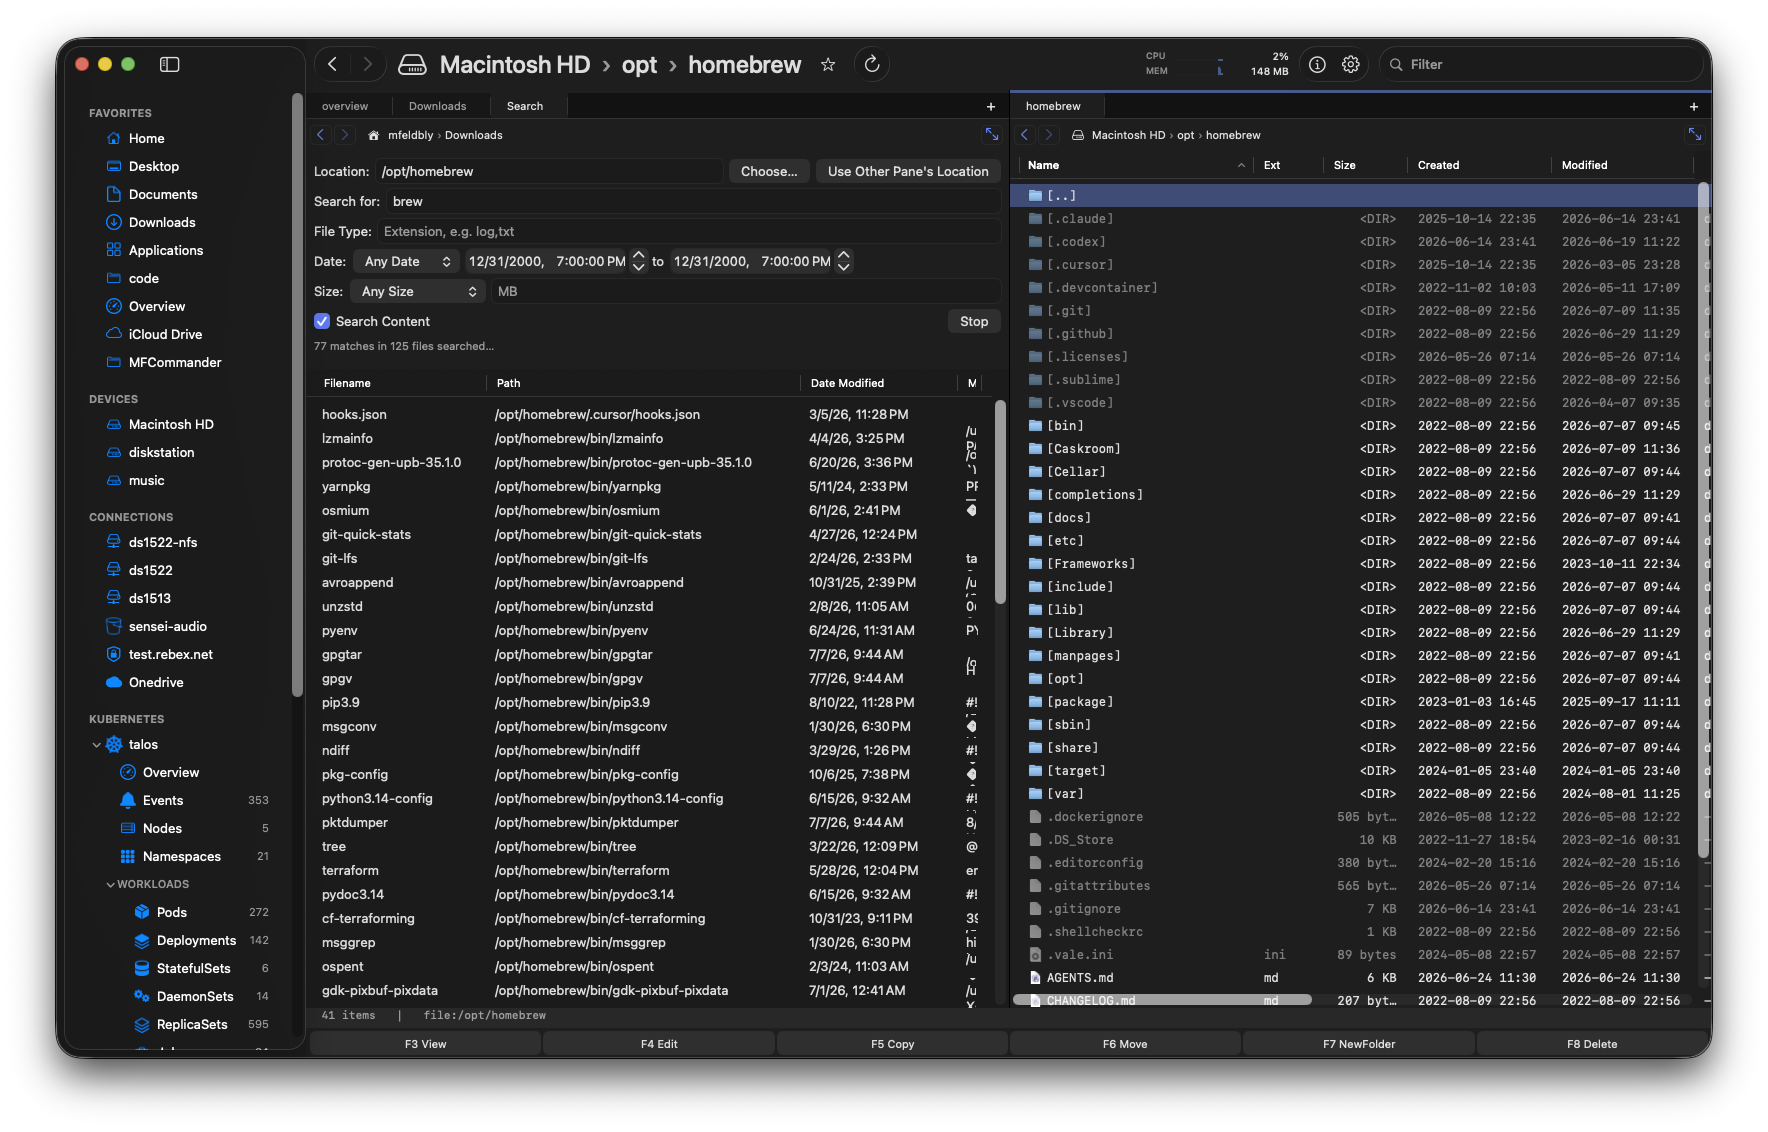Screen dimensions: 1768x1132
Task: Collapse the WORKLOADS section
Action: (110, 884)
